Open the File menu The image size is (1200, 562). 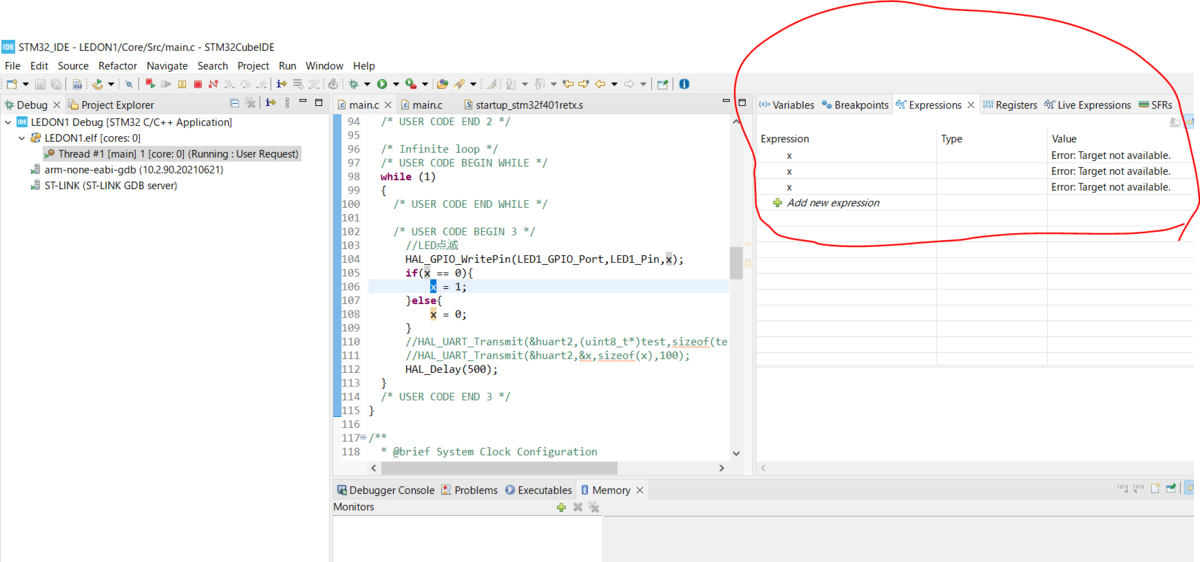point(13,66)
